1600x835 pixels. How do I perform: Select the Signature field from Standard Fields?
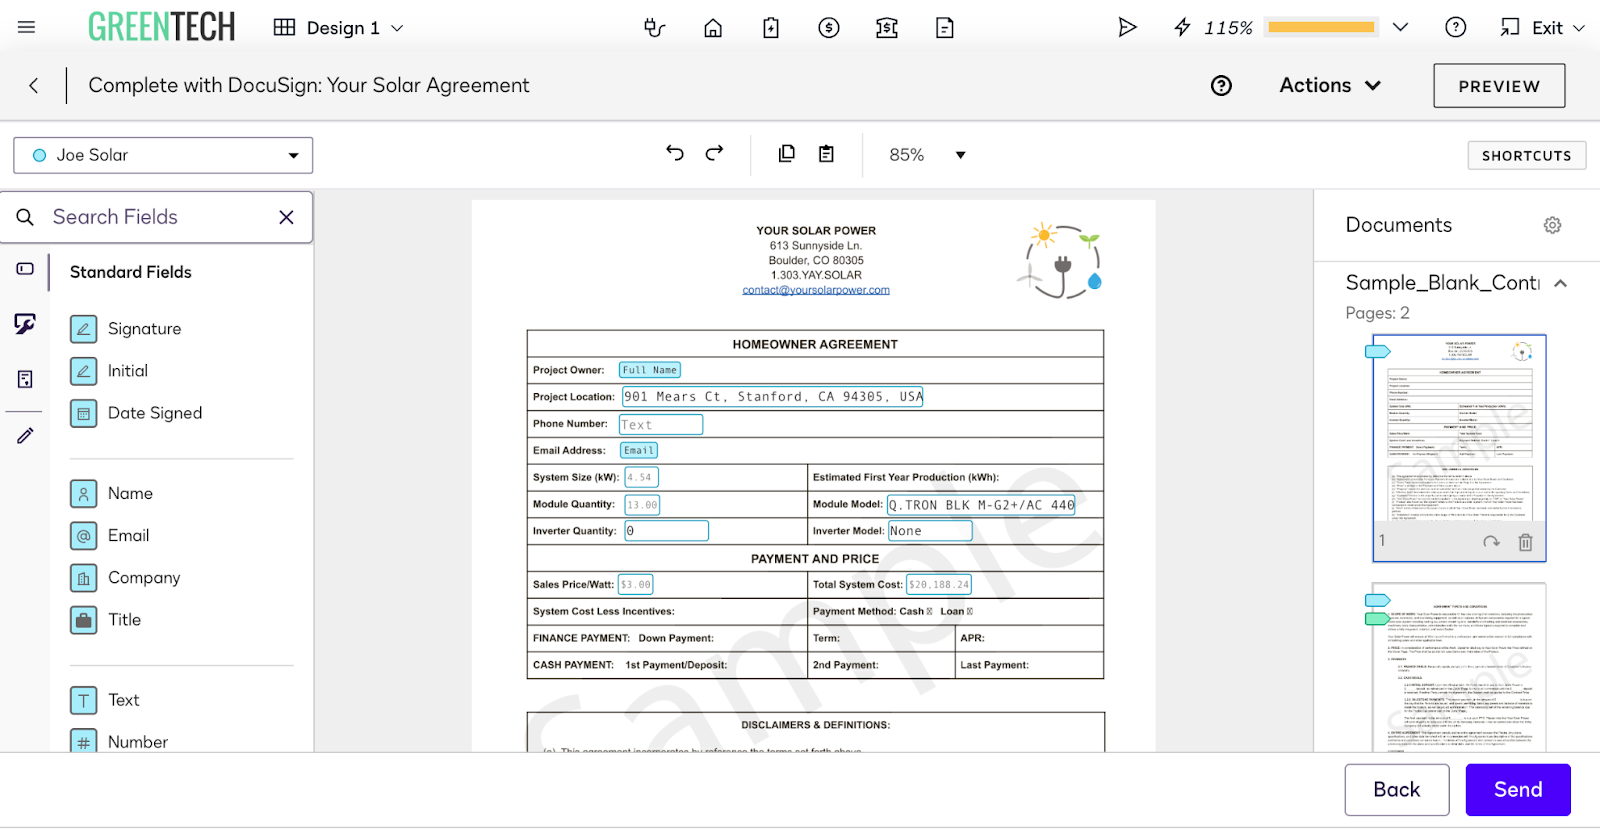click(144, 329)
